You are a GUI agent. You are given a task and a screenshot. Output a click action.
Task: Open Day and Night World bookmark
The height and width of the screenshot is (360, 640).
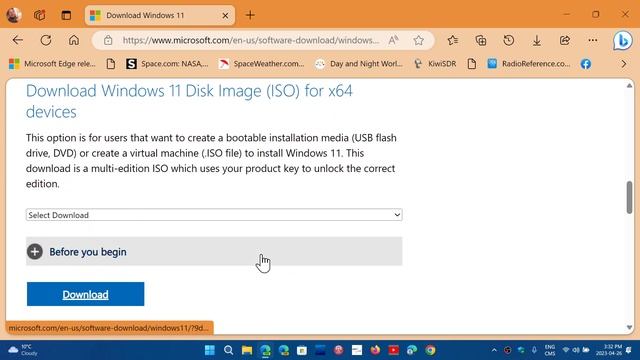[359, 64]
